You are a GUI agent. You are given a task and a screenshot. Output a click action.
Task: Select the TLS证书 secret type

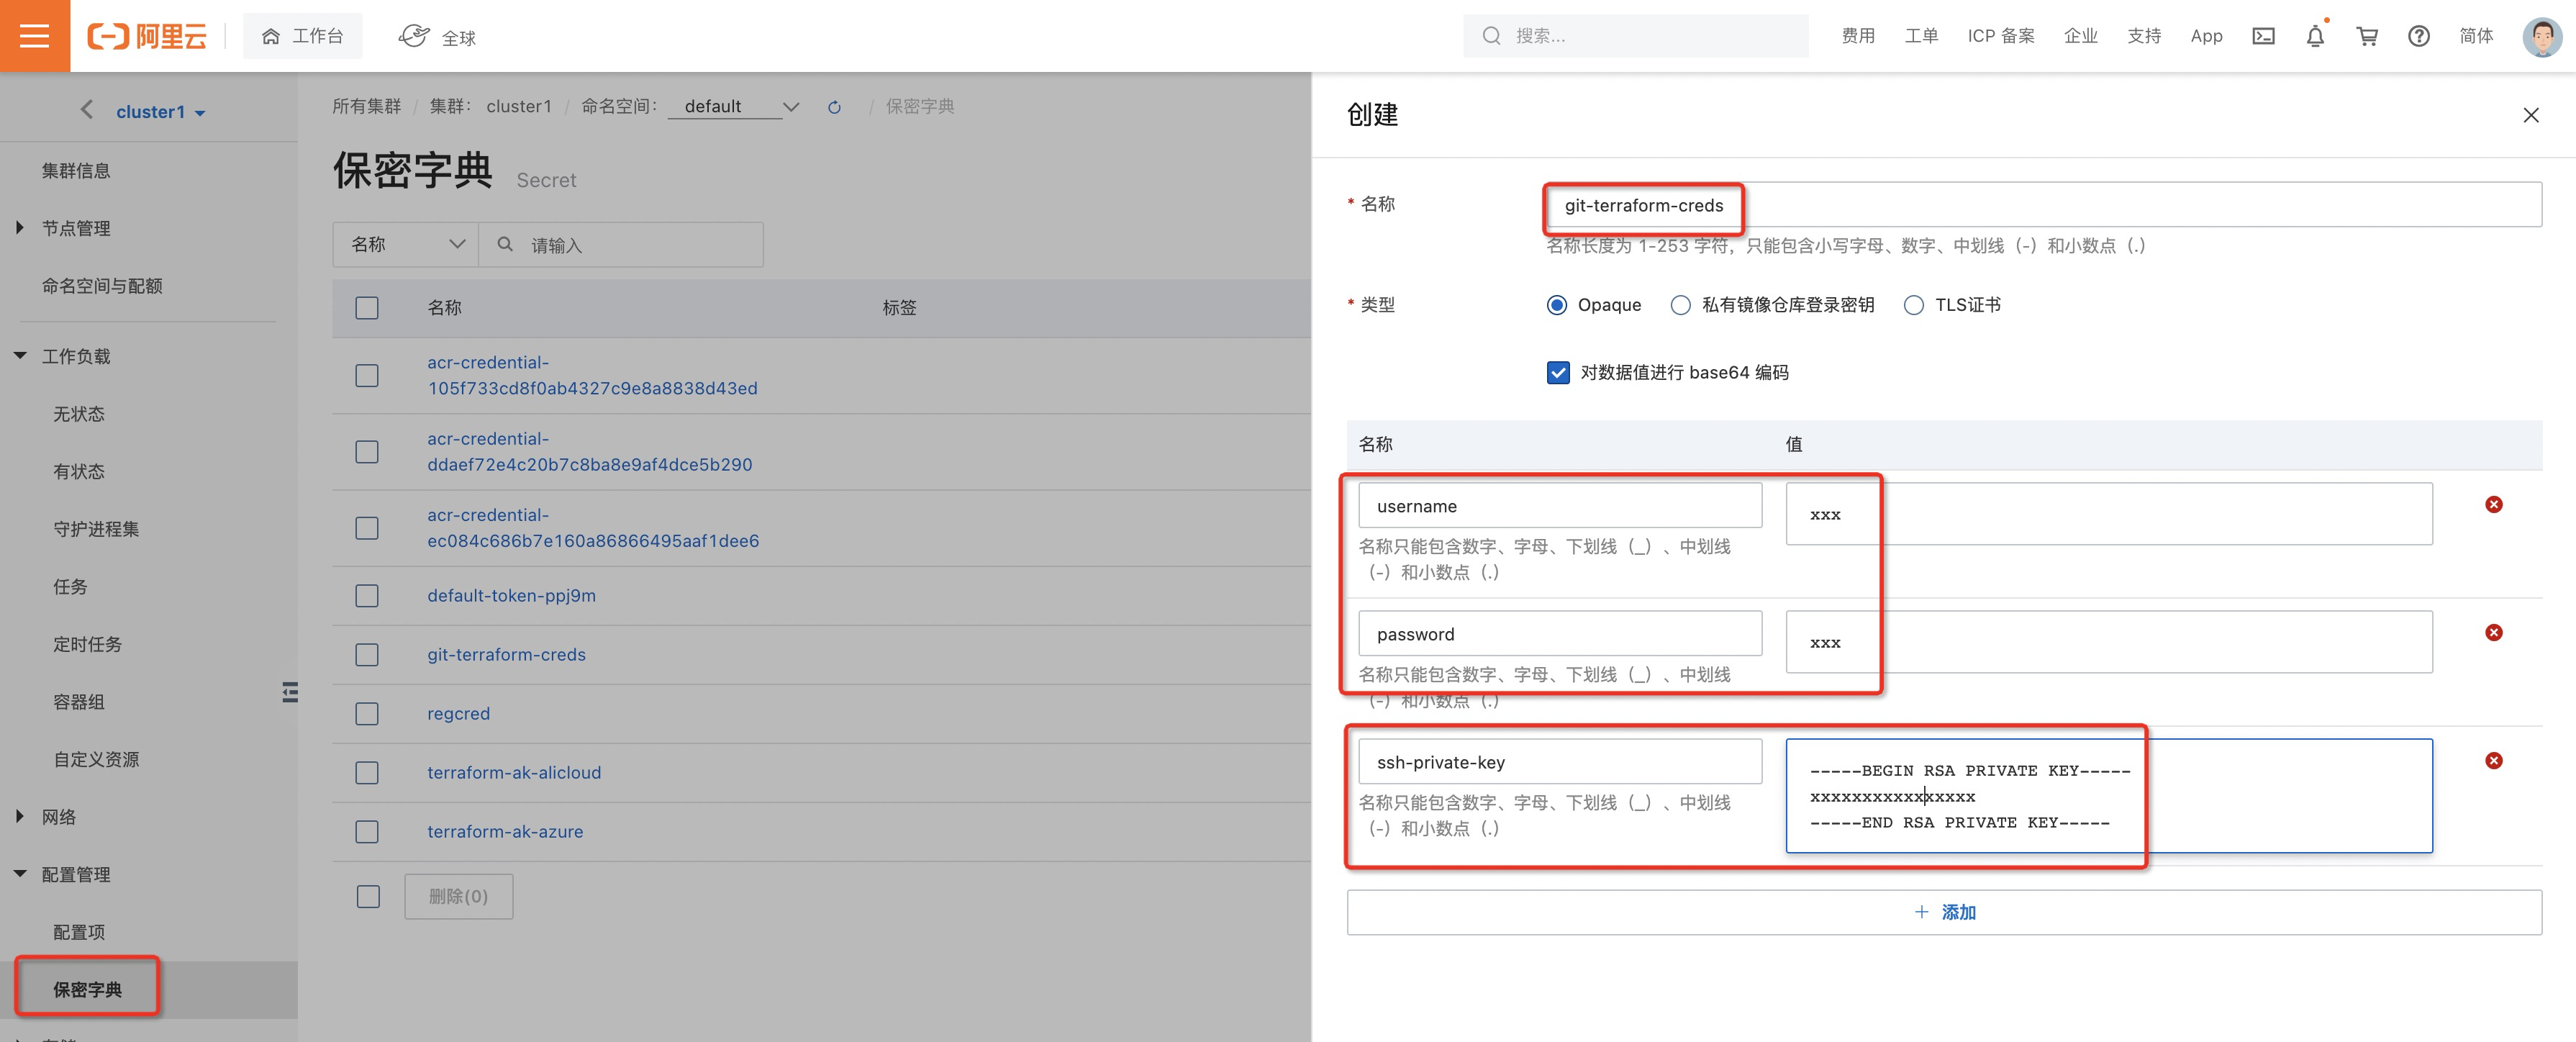pos(1913,305)
